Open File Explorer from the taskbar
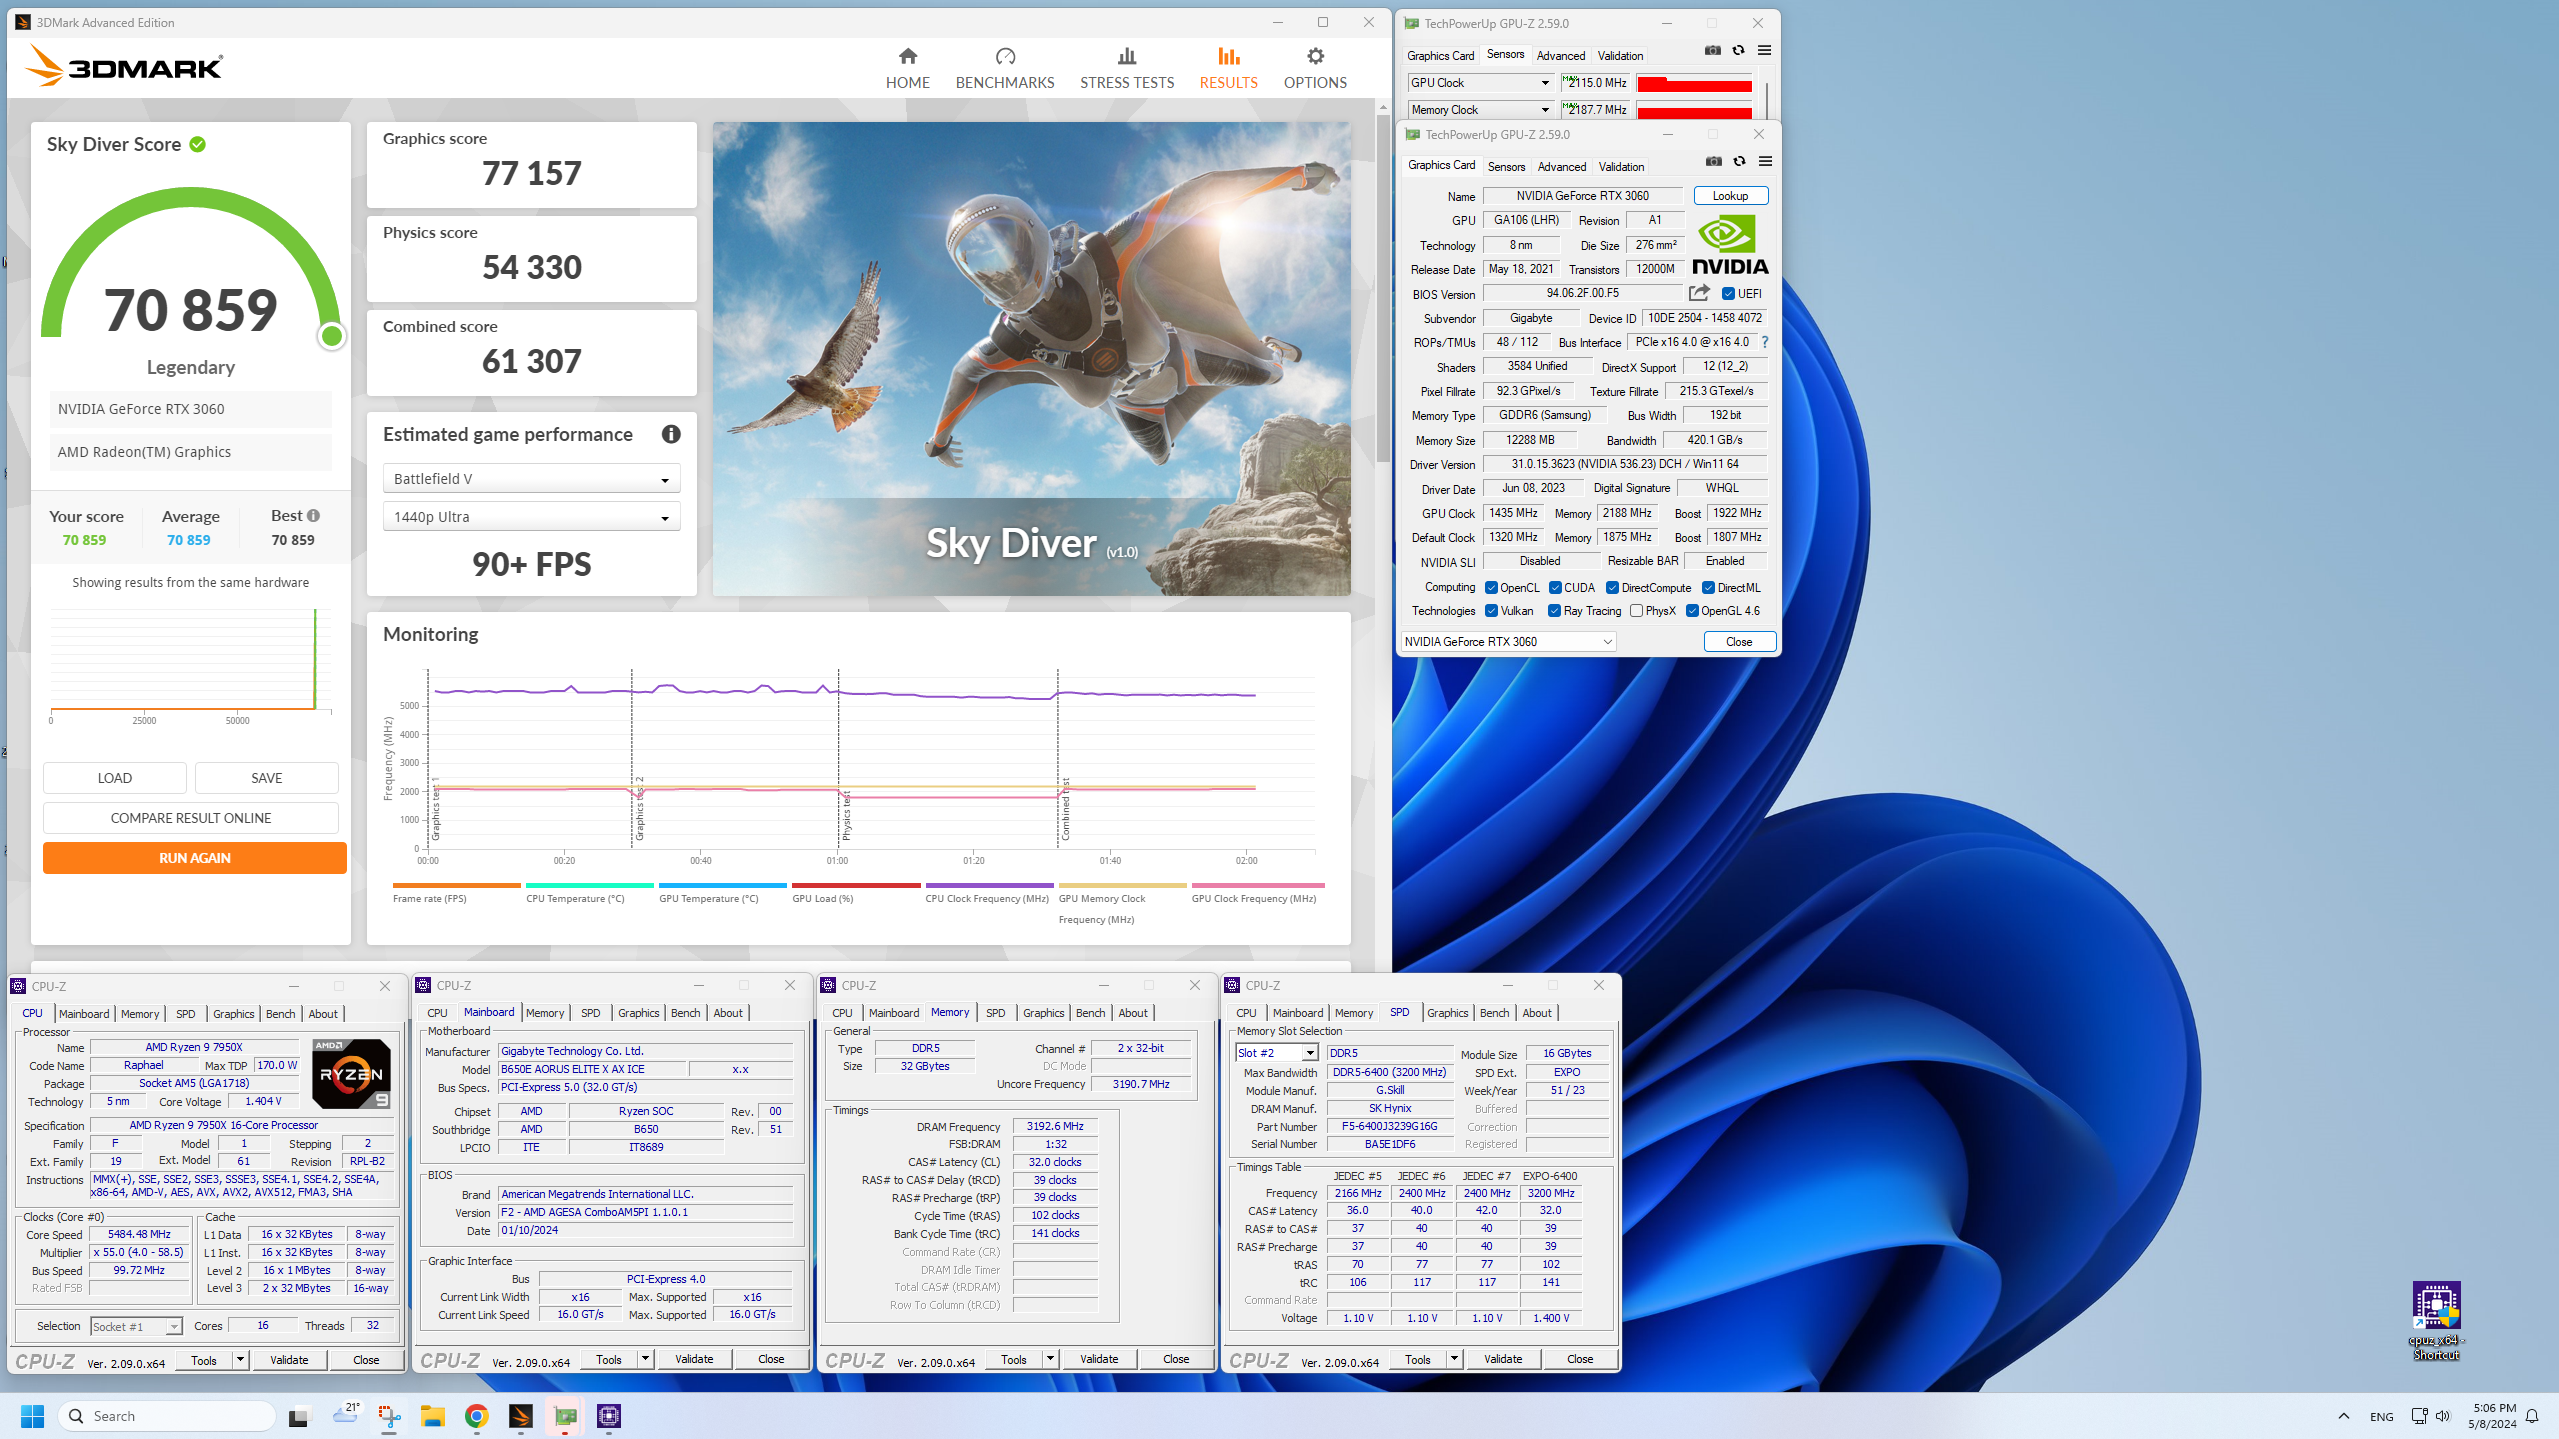The width and height of the screenshot is (2559, 1439). (x=432, y=1416)
